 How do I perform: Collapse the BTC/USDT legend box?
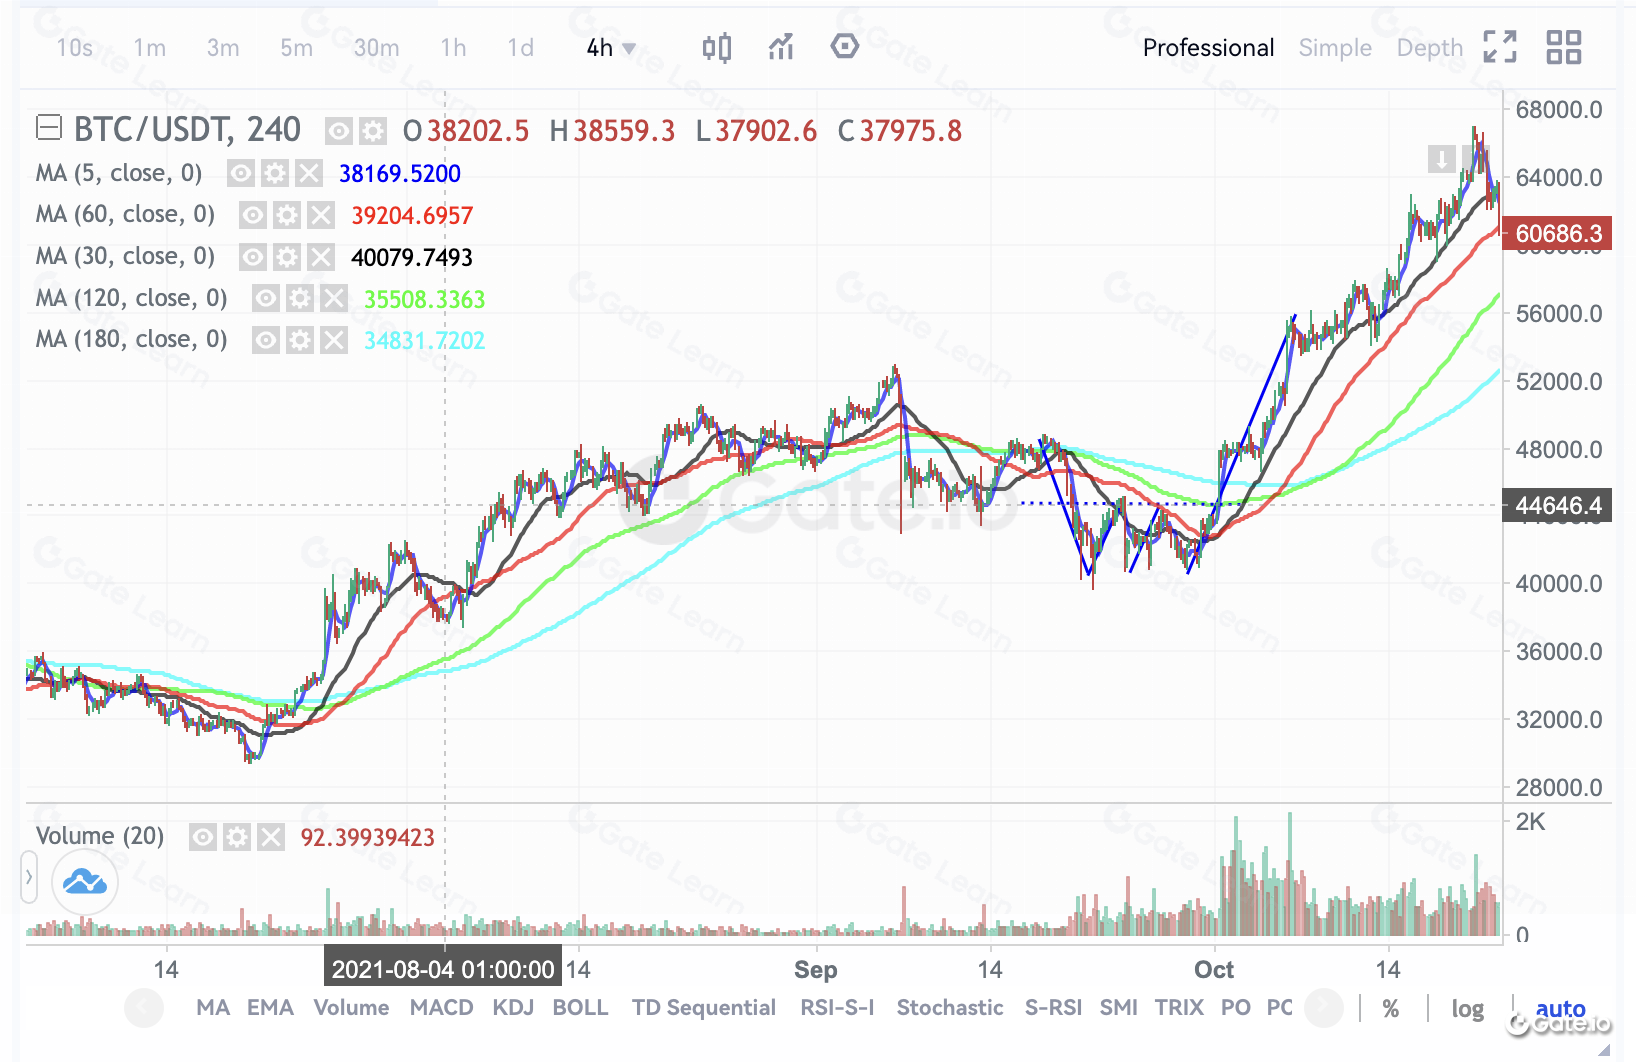click(49, 128)
